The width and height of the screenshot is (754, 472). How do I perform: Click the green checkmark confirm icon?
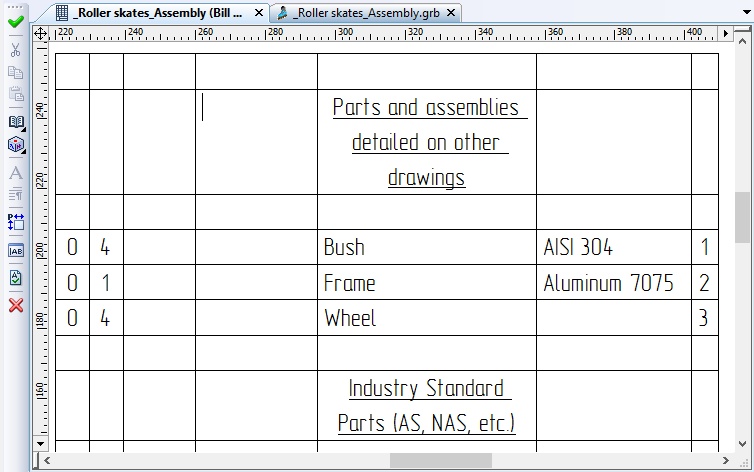click(x=16, y=21)
